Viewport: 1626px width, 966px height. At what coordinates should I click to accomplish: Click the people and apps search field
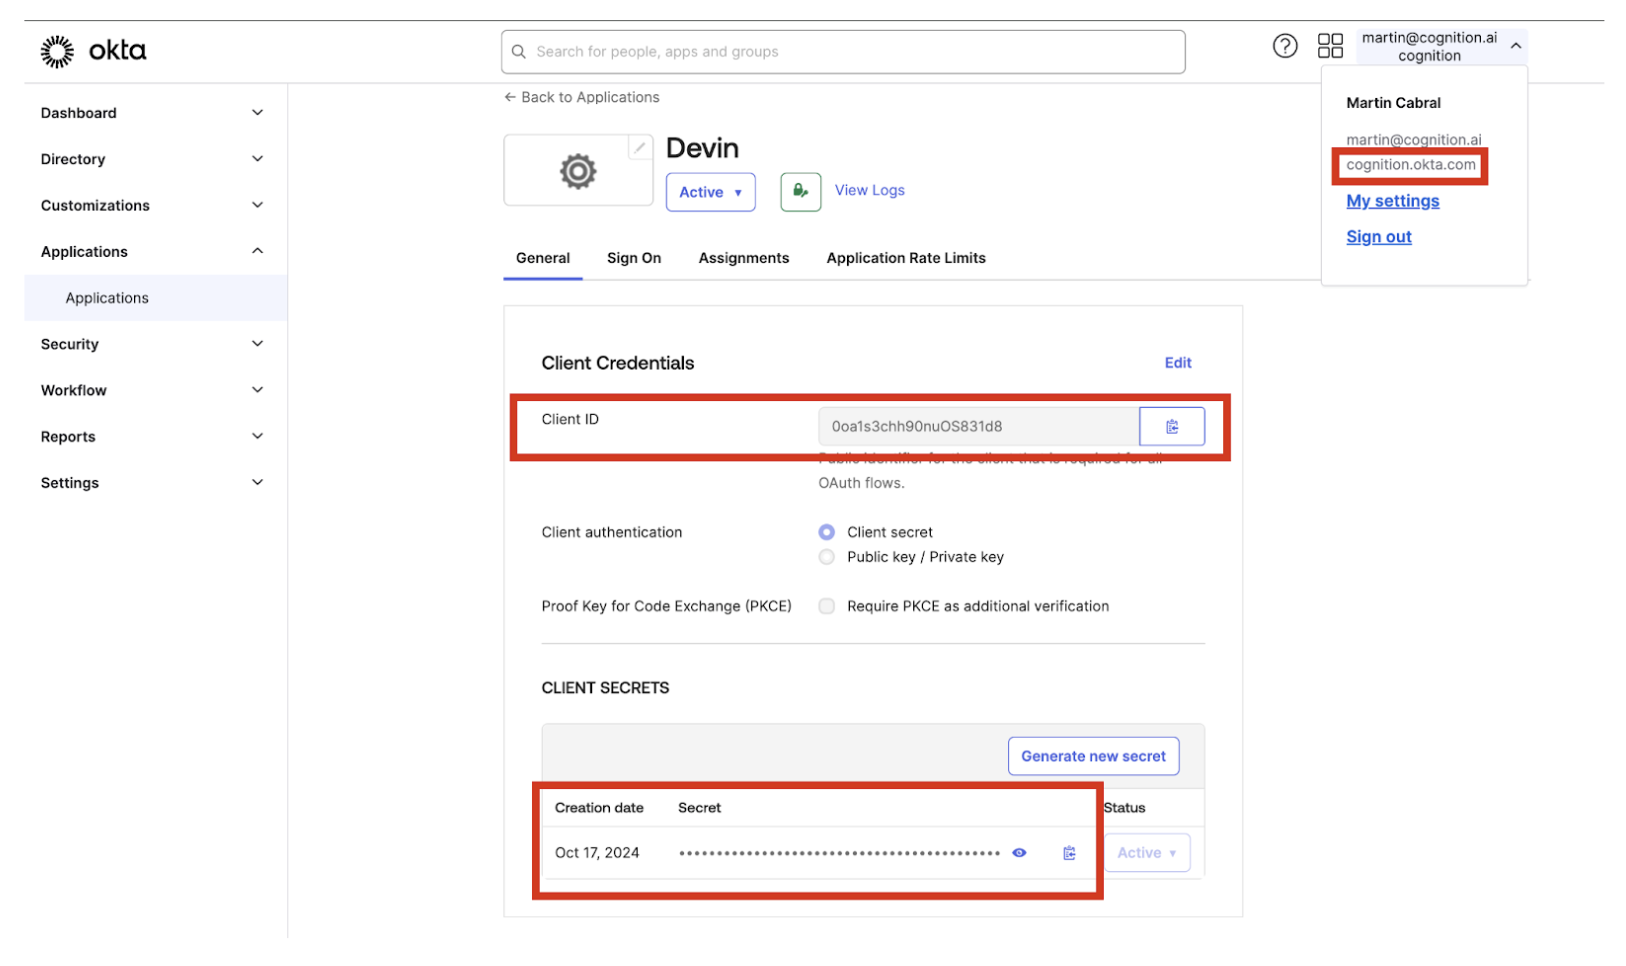tap(842, 51)
